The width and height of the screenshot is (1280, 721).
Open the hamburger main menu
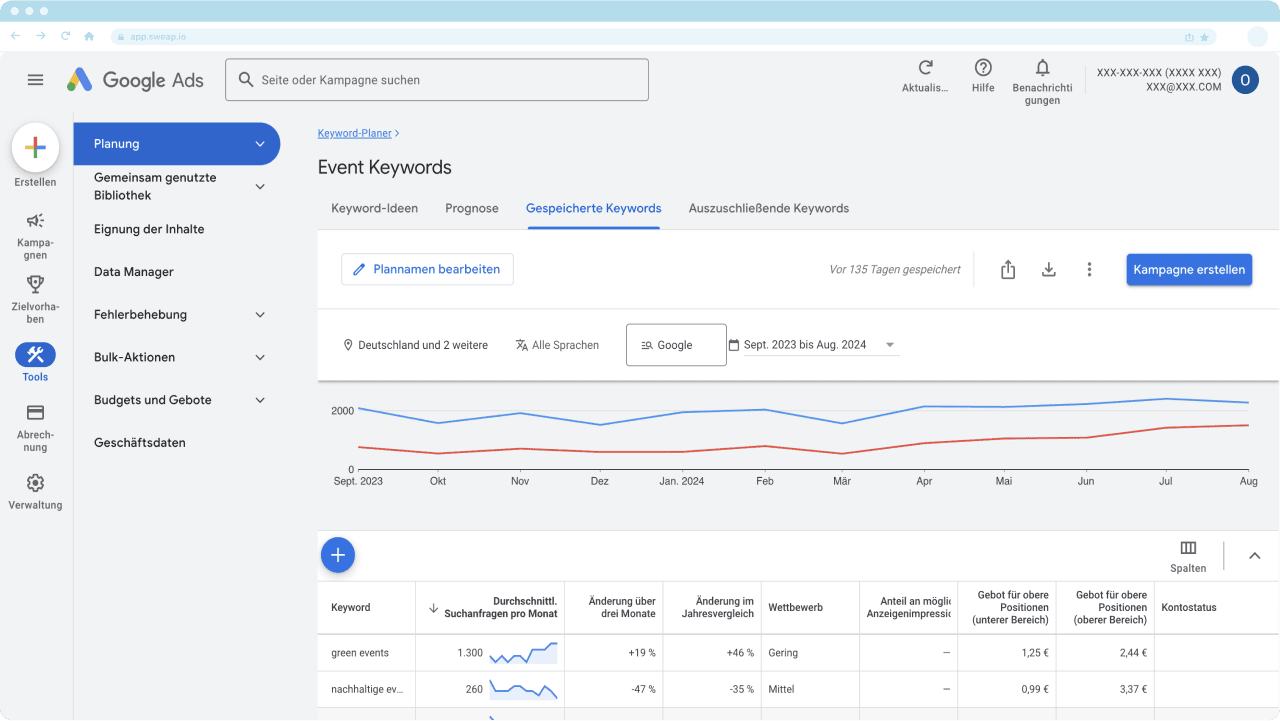pyautogui.click(x=36, y=80)
